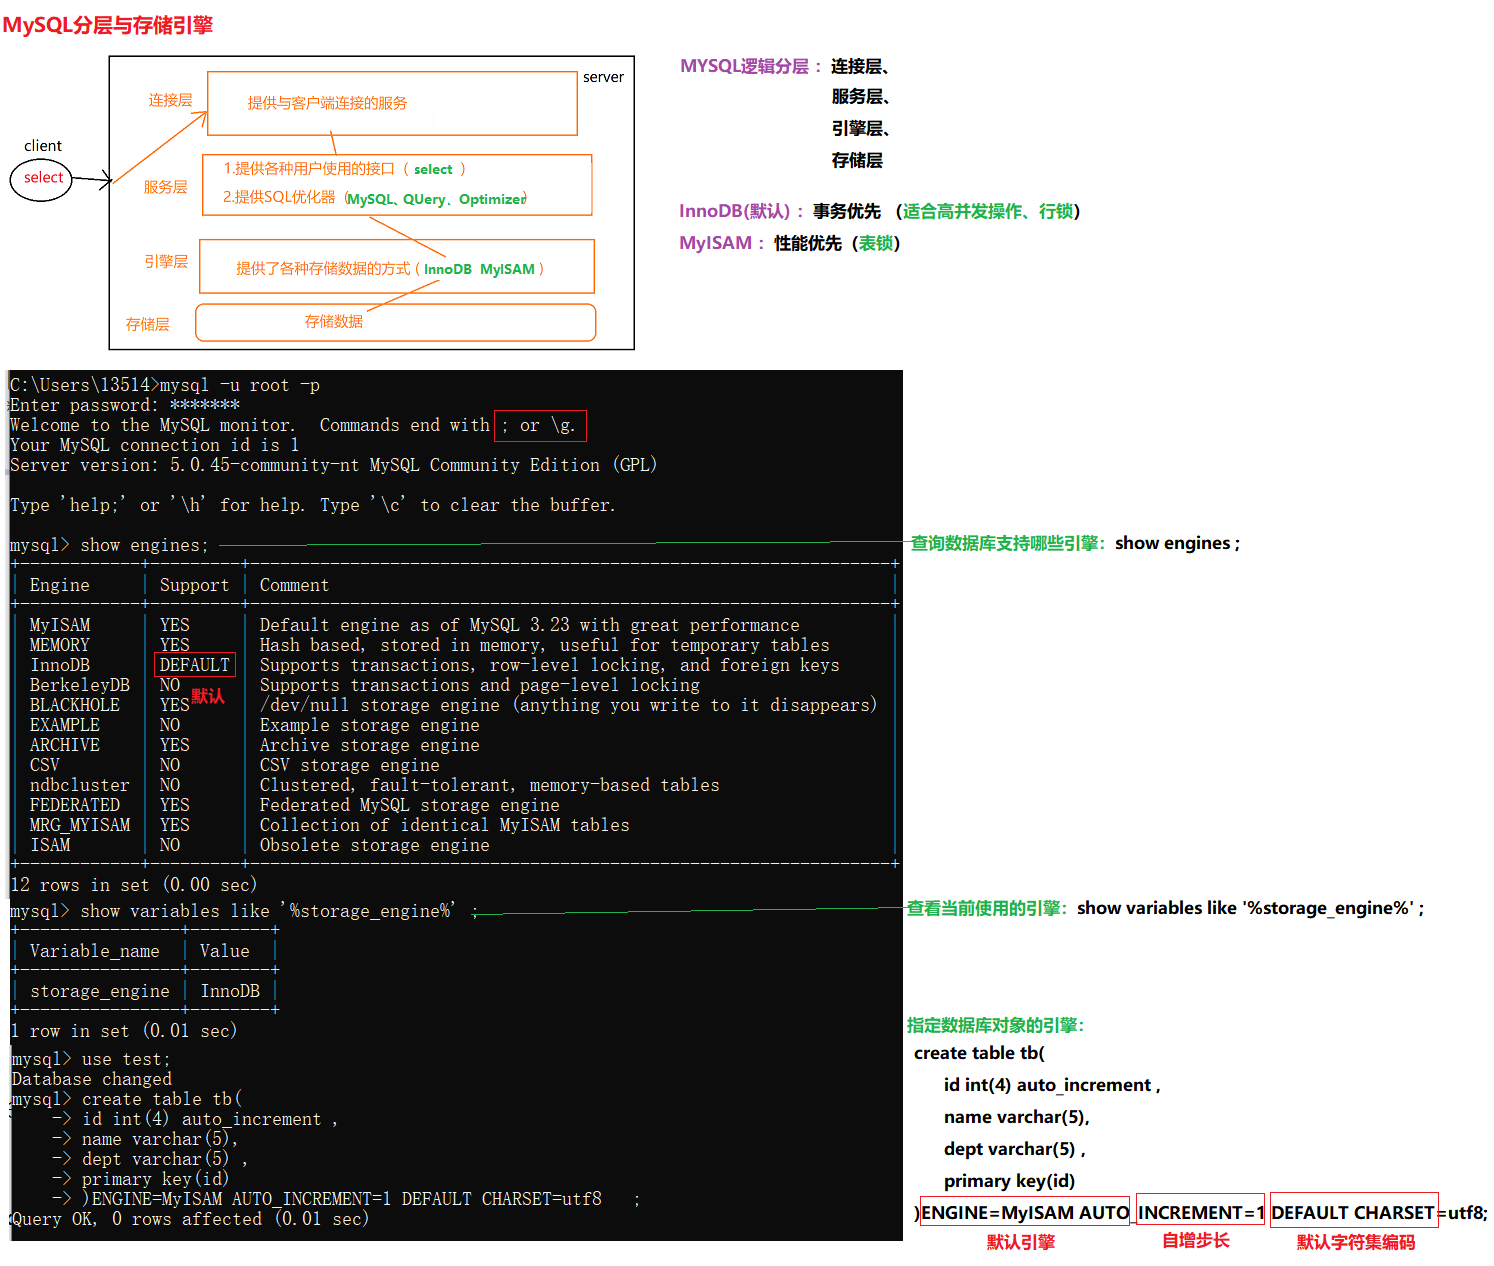Click the 'Comment' column header in terminal
The width and height of the screenshot is (1494, 1266).
tap(294, 585)
